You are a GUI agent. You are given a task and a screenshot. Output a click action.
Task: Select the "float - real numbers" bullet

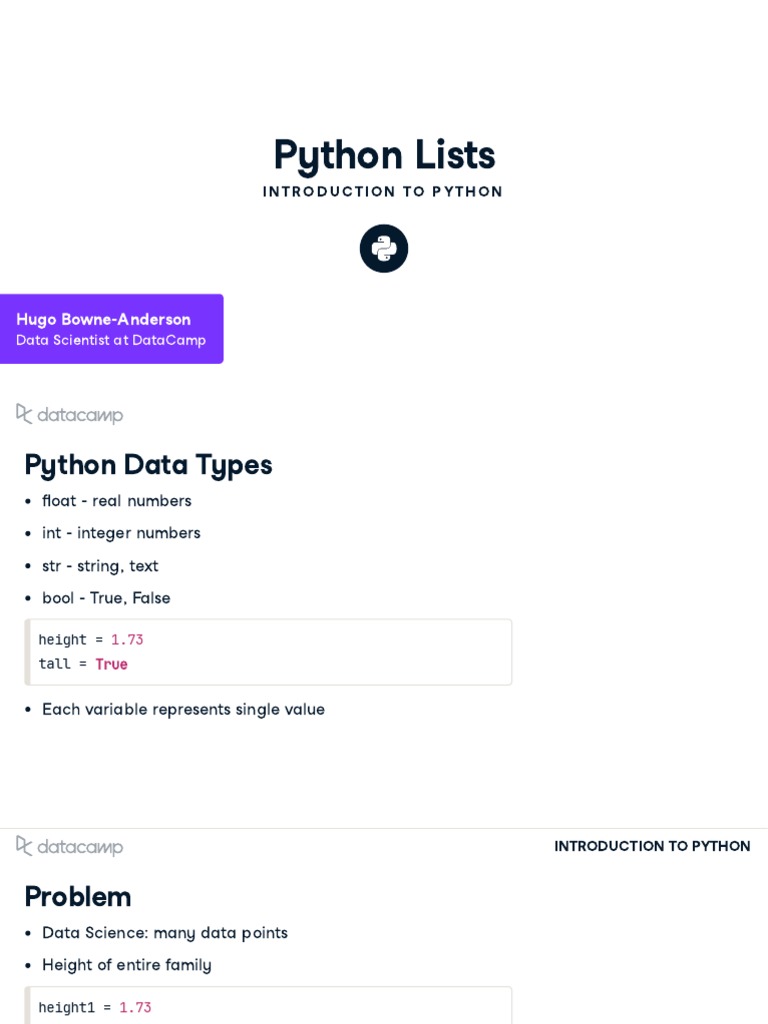click(x=116, y=501)
